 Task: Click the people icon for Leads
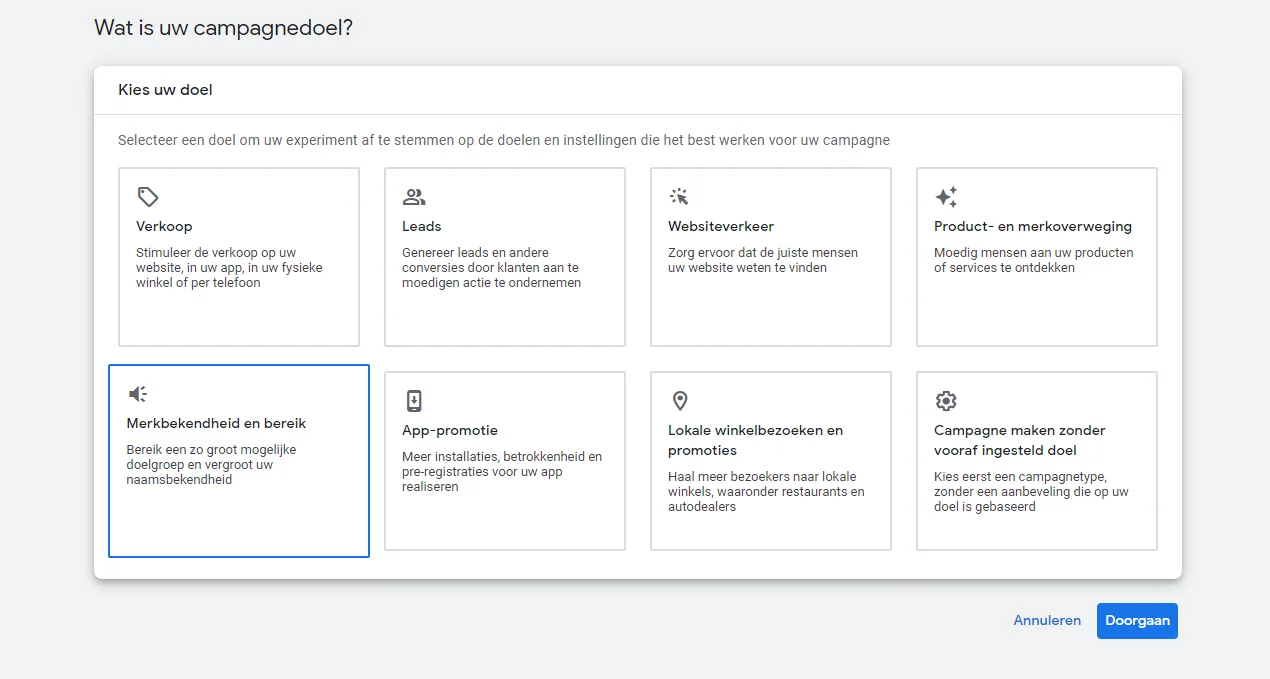coord(414,197)
